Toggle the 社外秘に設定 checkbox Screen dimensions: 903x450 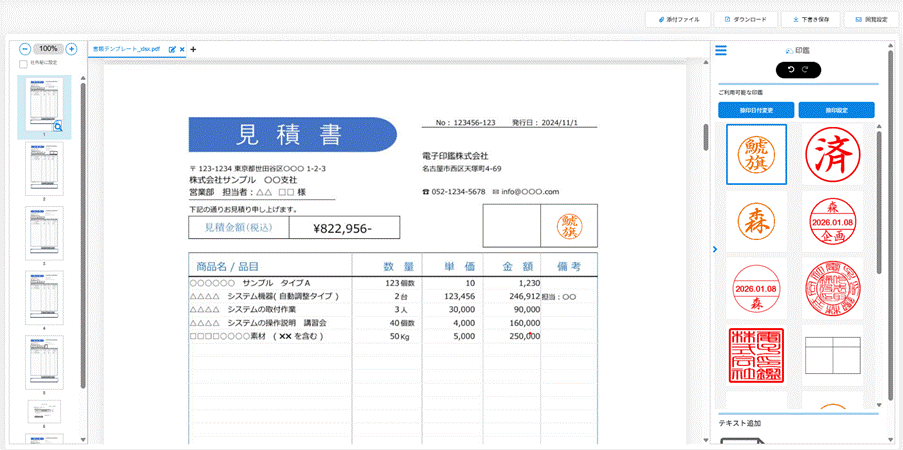point(25,63)
